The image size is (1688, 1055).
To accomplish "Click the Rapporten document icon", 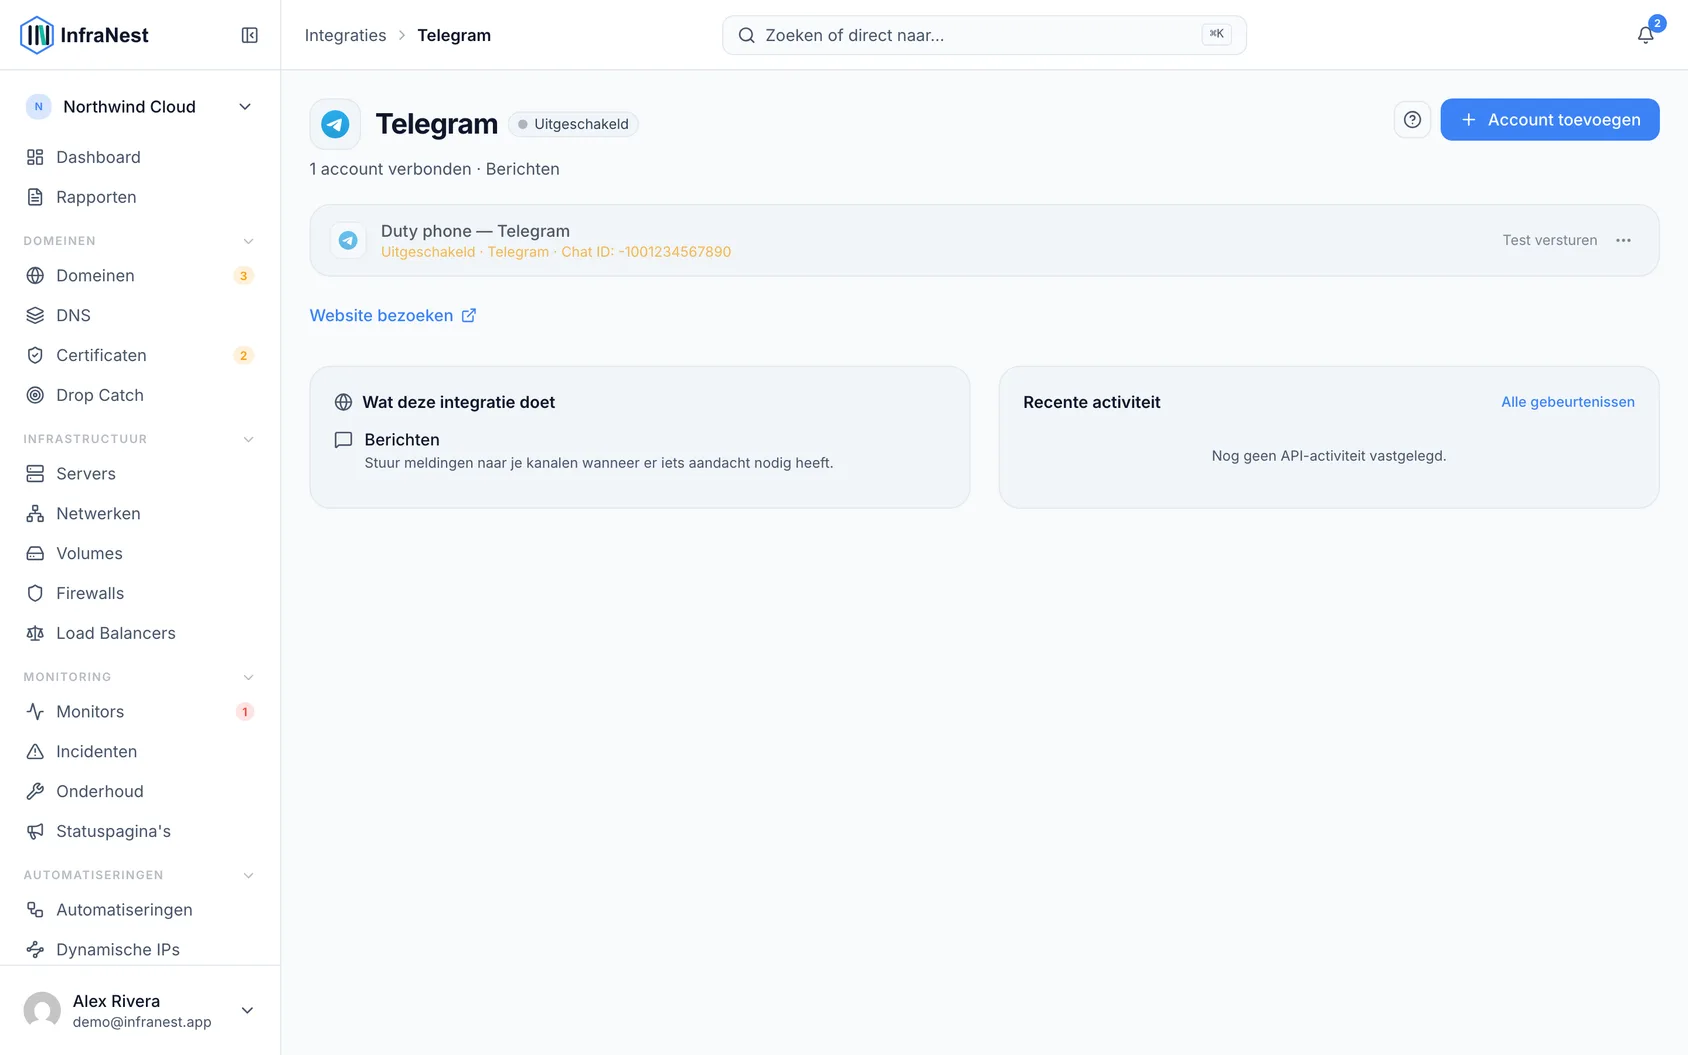I will click(x=35, y=197).
